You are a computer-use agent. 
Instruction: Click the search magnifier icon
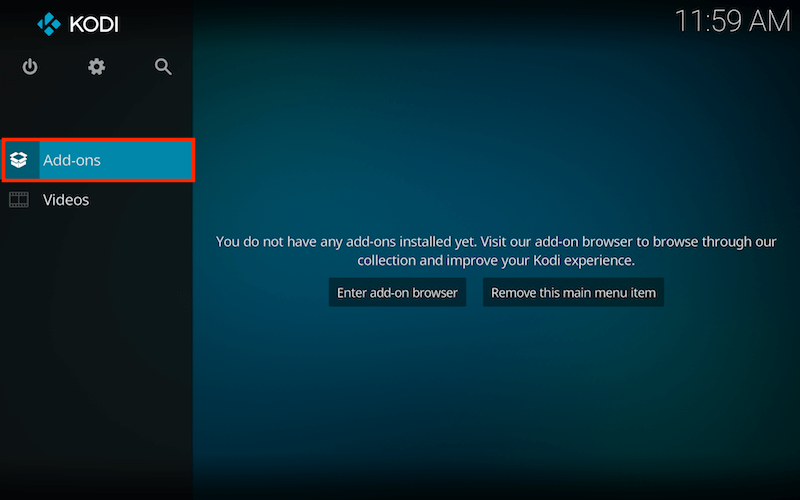coord(163,67)
